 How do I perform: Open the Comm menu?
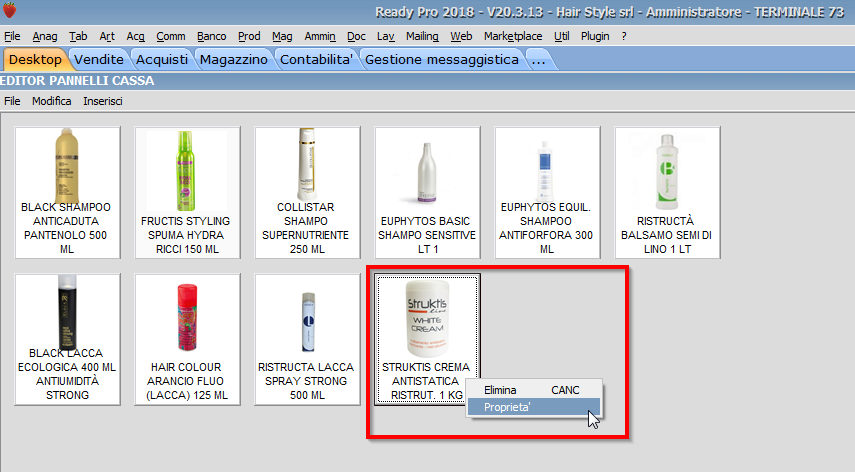[x=171, y=36]
